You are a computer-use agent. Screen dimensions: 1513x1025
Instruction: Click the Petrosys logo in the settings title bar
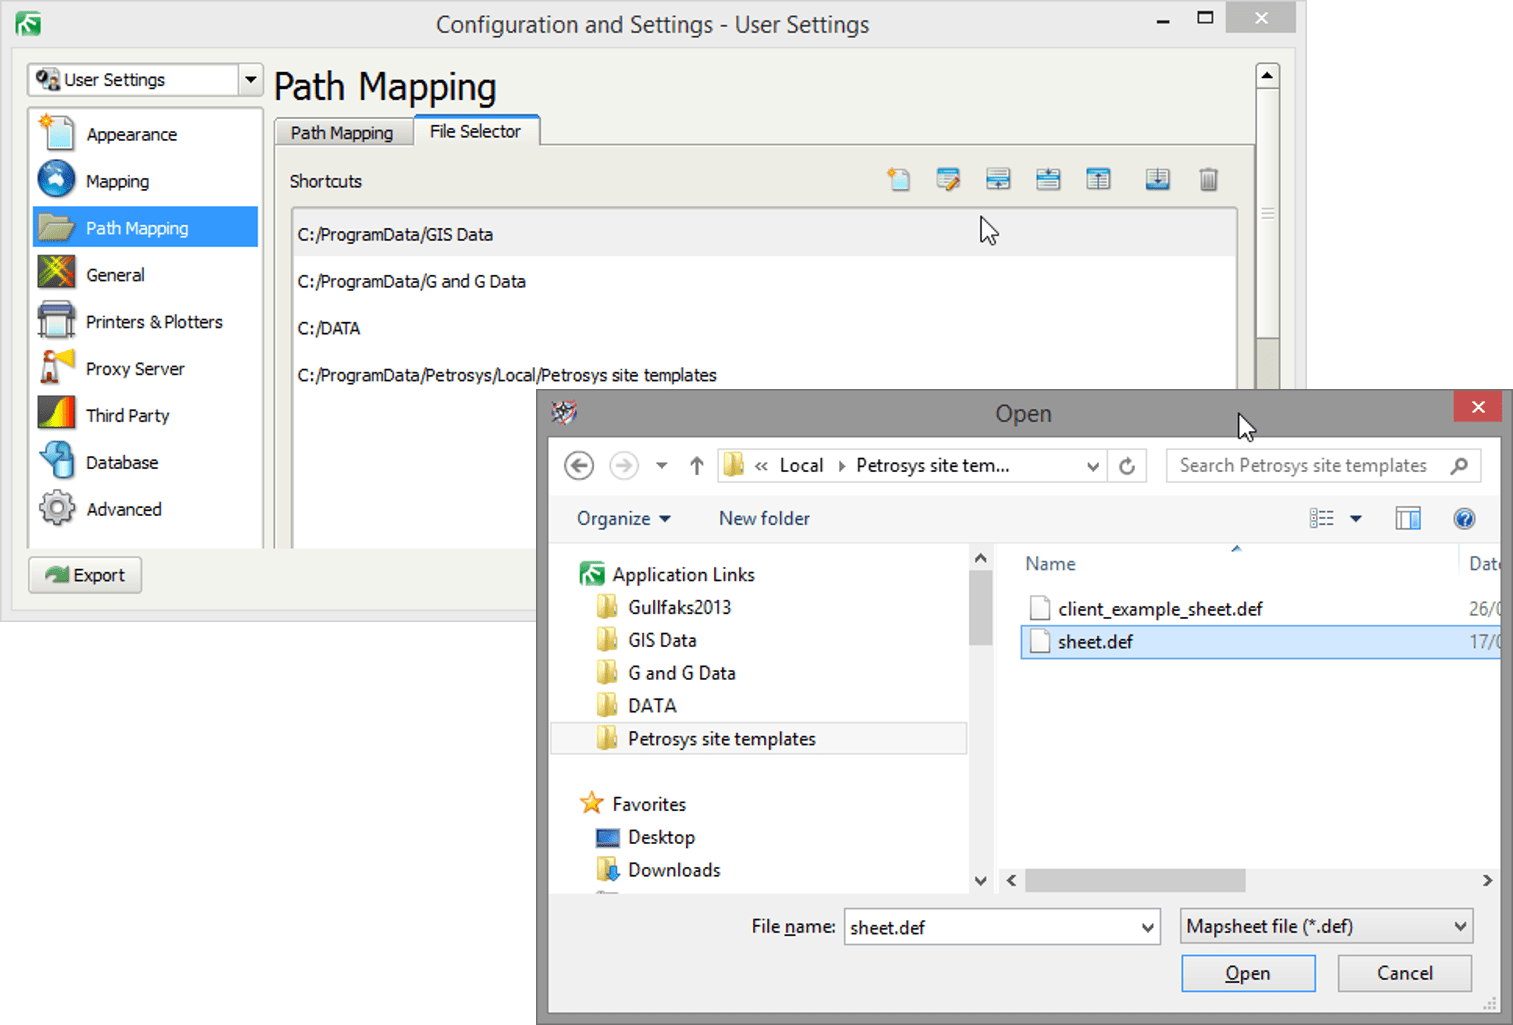point(28,24)
